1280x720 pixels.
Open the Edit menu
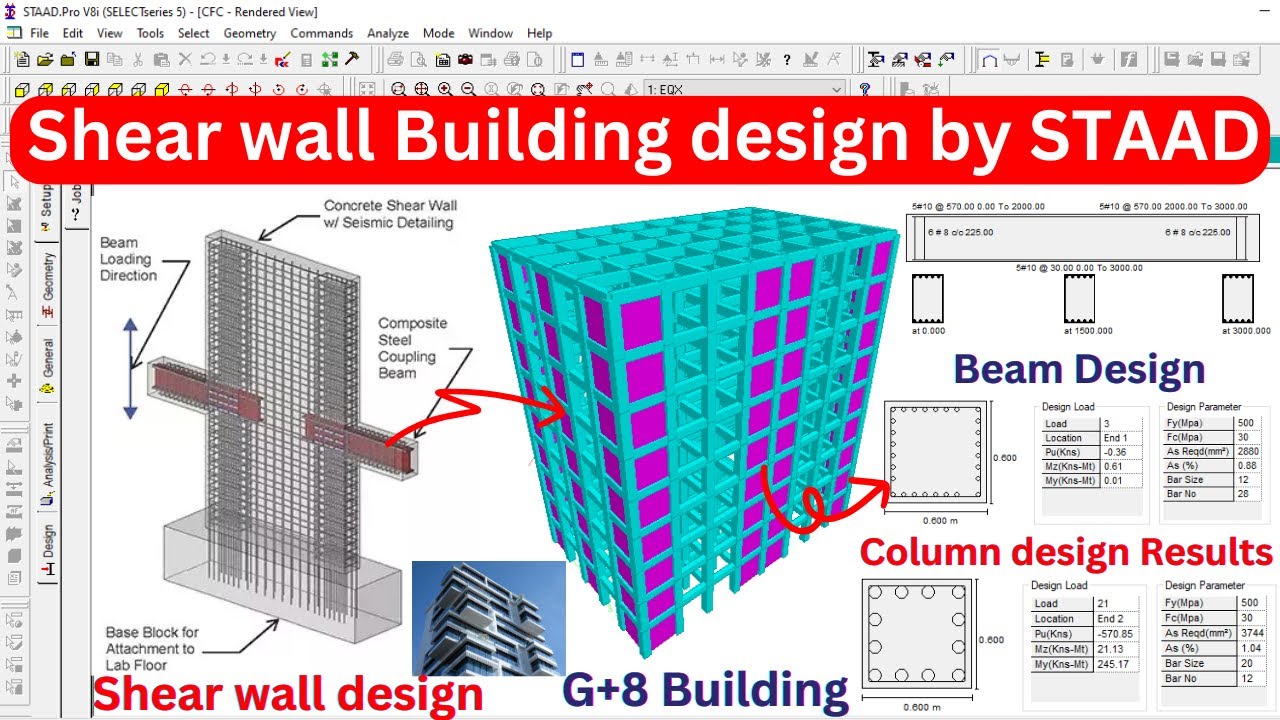[x=72, y=33]
